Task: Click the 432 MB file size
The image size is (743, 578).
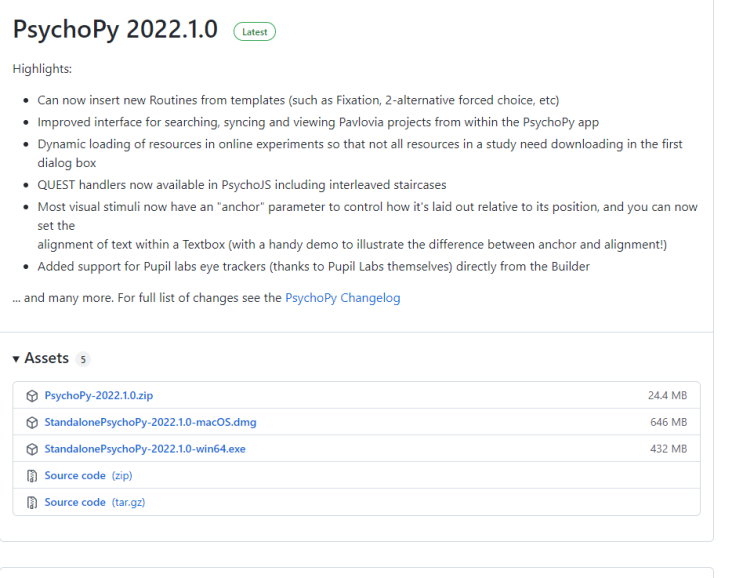Action: [669, 449]
